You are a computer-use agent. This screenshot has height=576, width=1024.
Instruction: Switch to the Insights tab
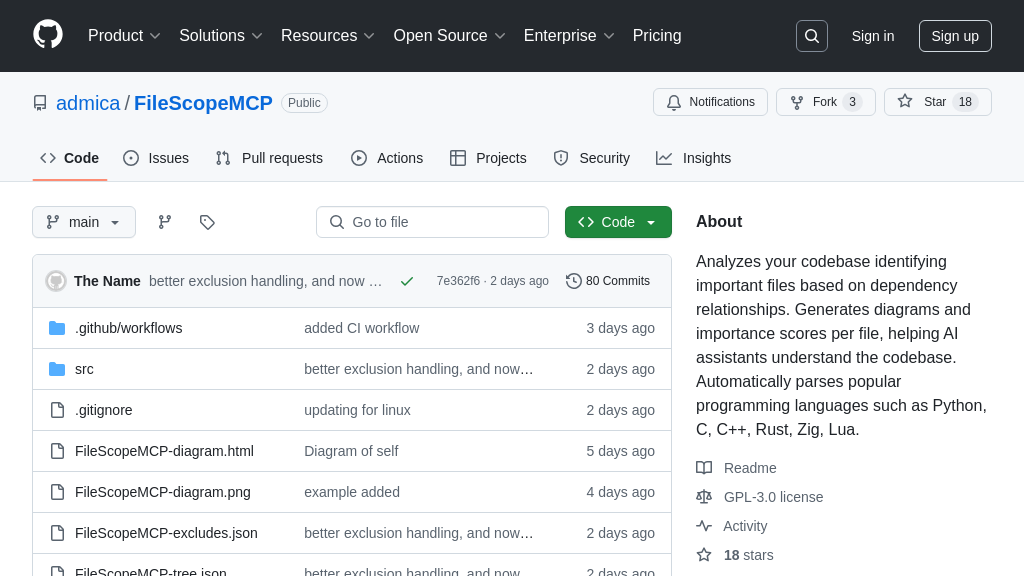(694, 158)
